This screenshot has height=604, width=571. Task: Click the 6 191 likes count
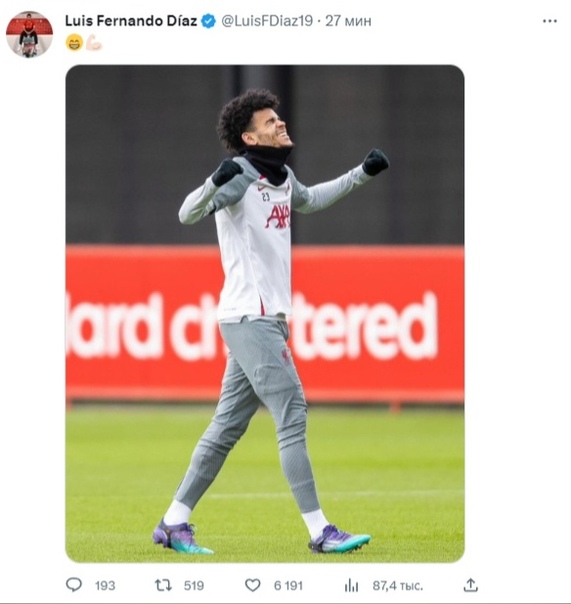tap(288, 586)
